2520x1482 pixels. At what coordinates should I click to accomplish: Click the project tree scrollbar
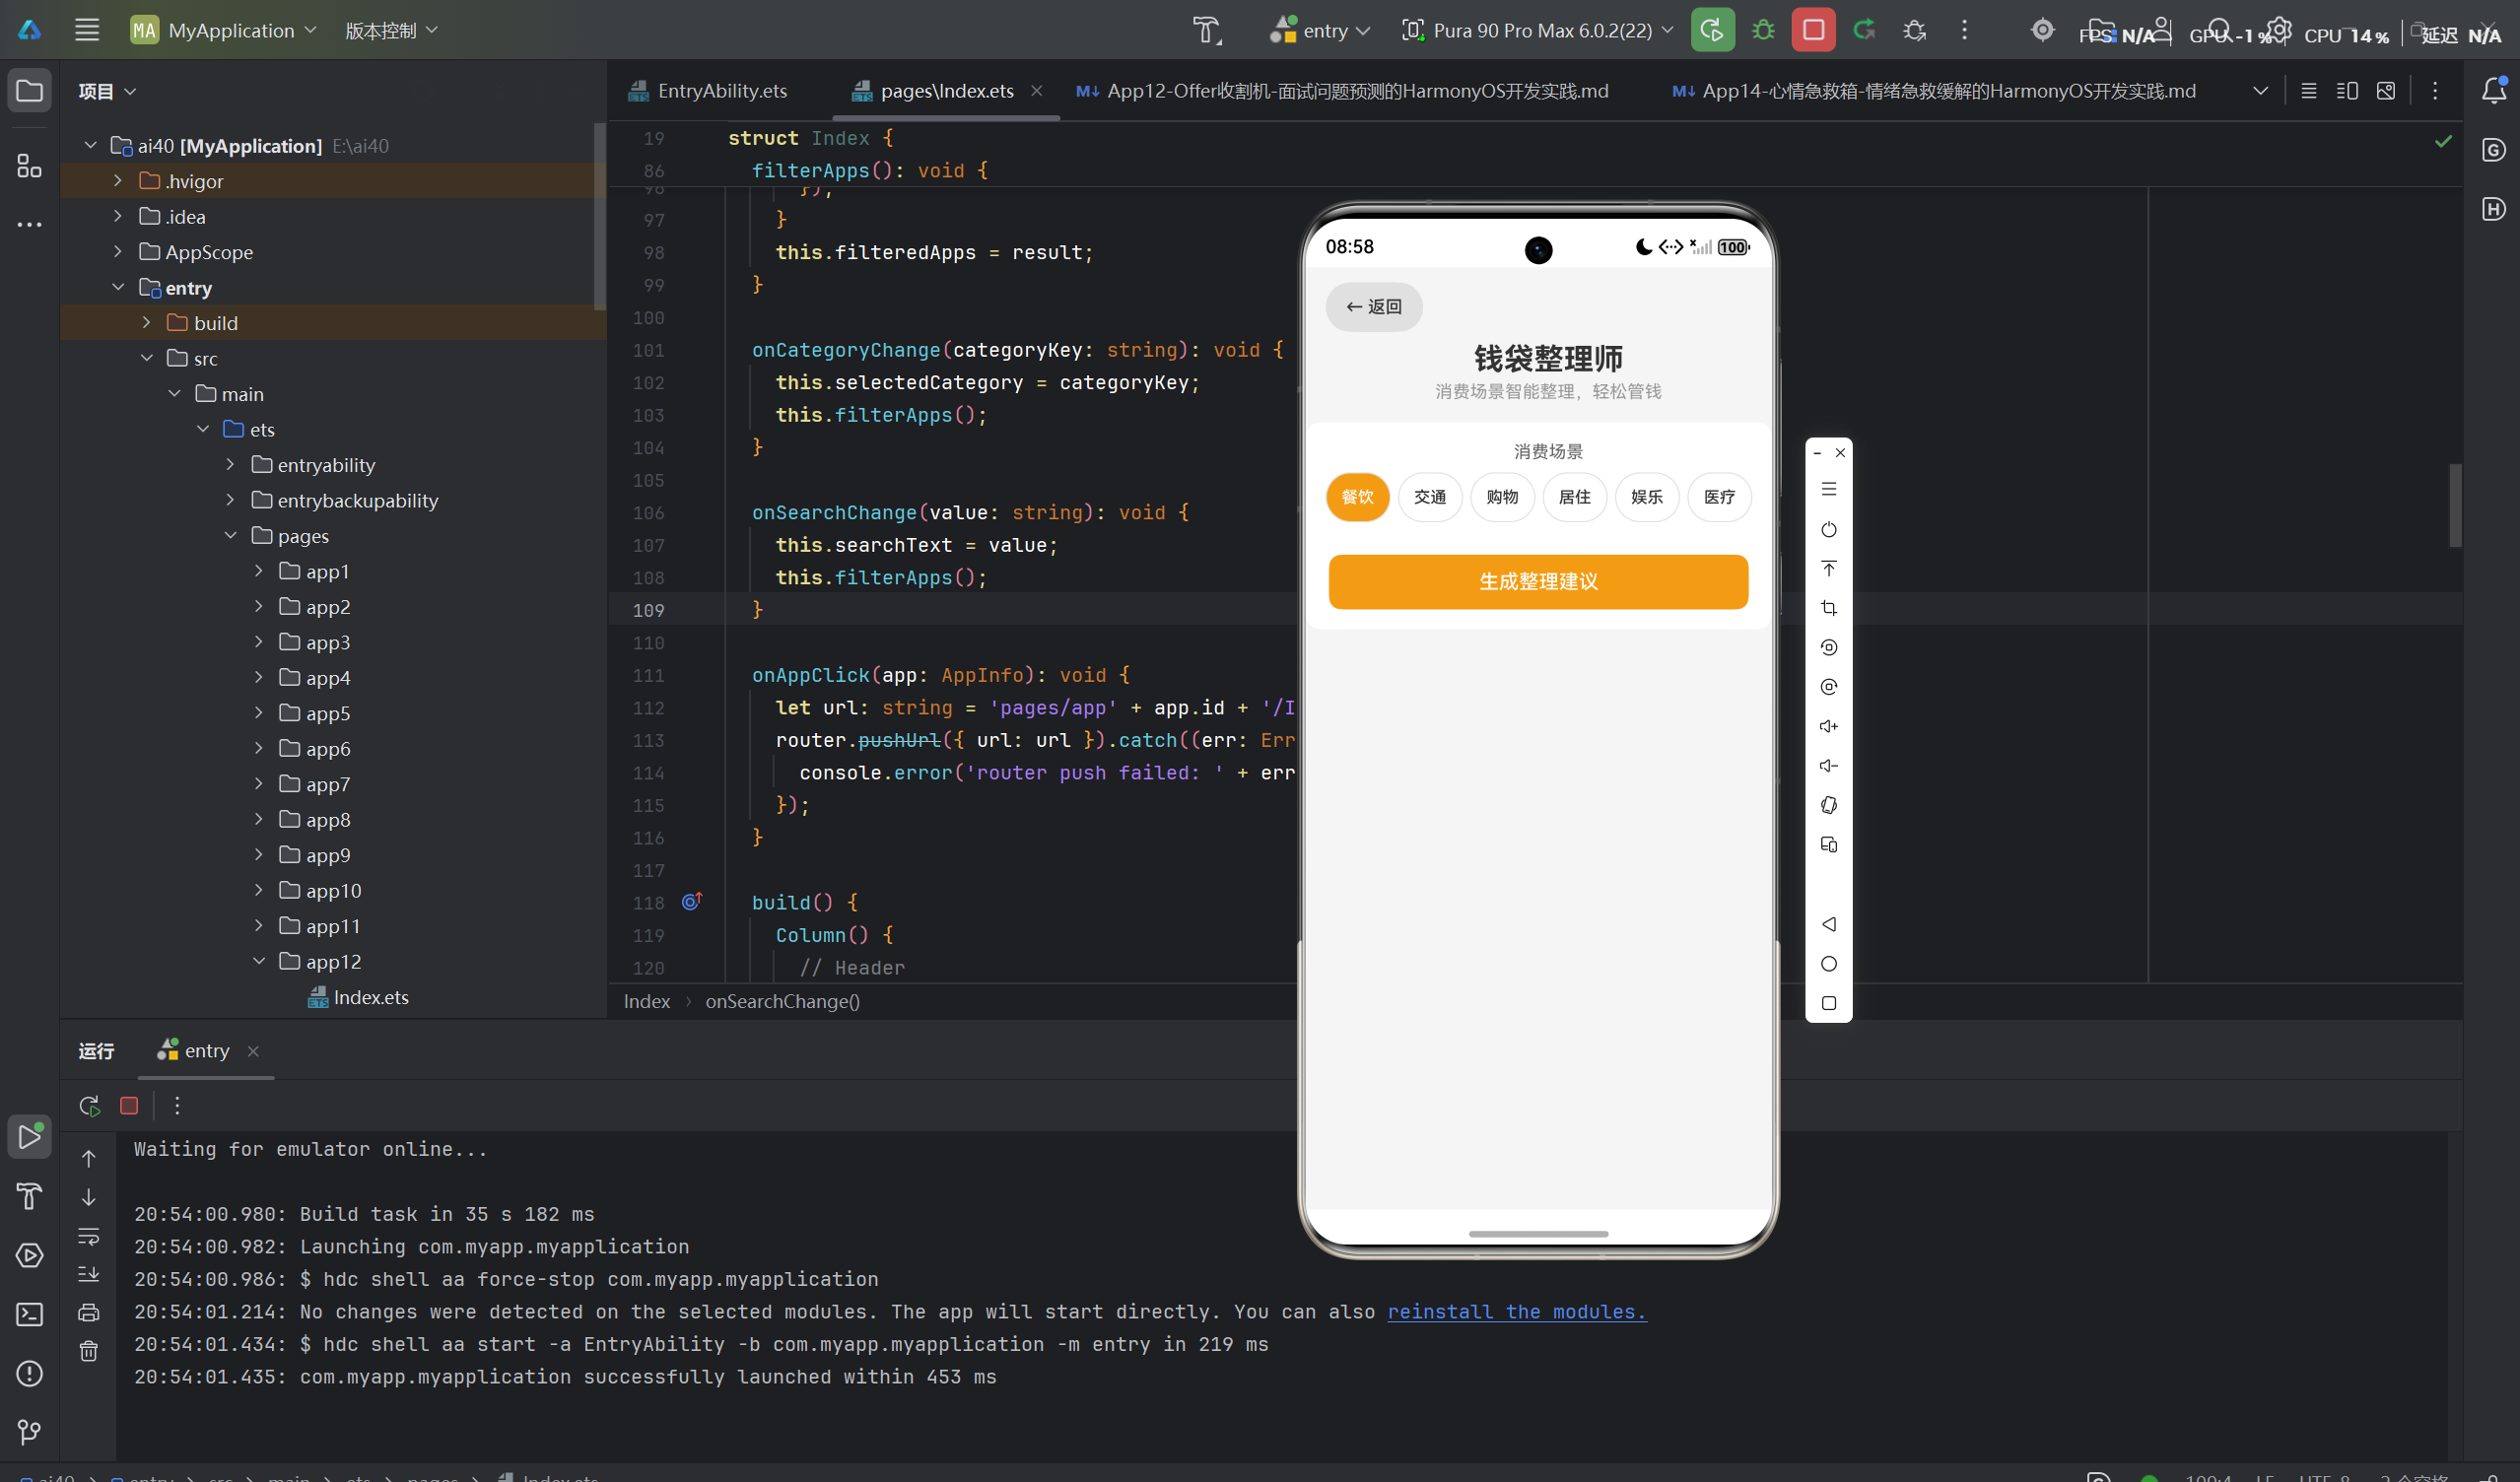(599, 215)
